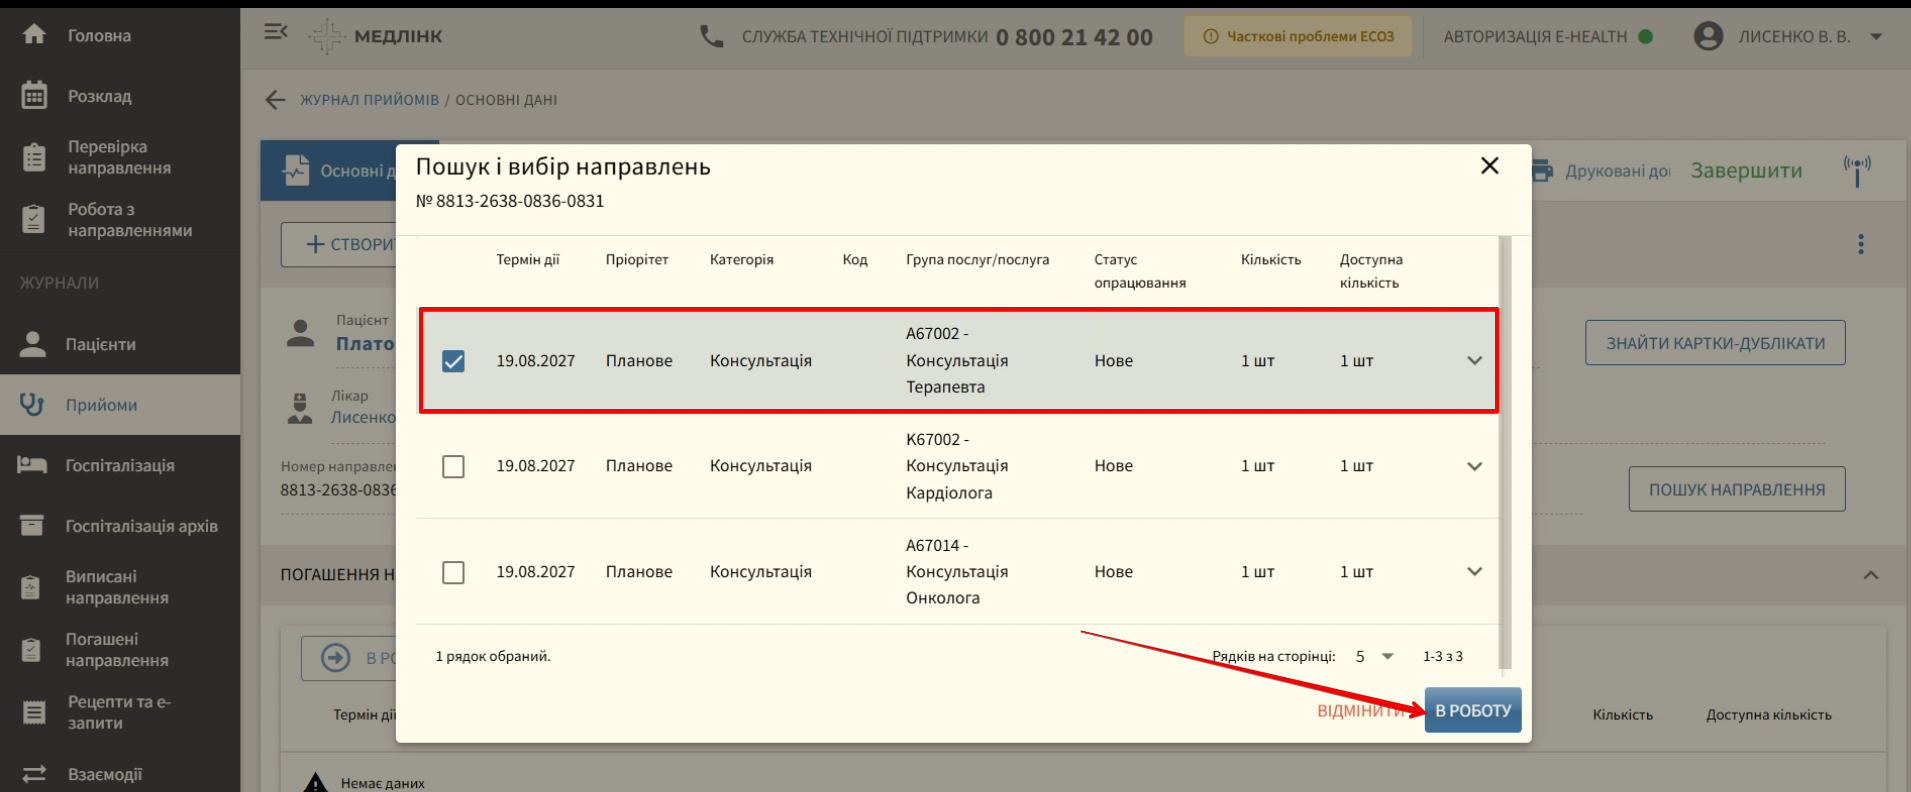This screenshot has width=1911, height=792.
Task: Check the Консультація Кардіолога row checkbox
Action: 453,467
